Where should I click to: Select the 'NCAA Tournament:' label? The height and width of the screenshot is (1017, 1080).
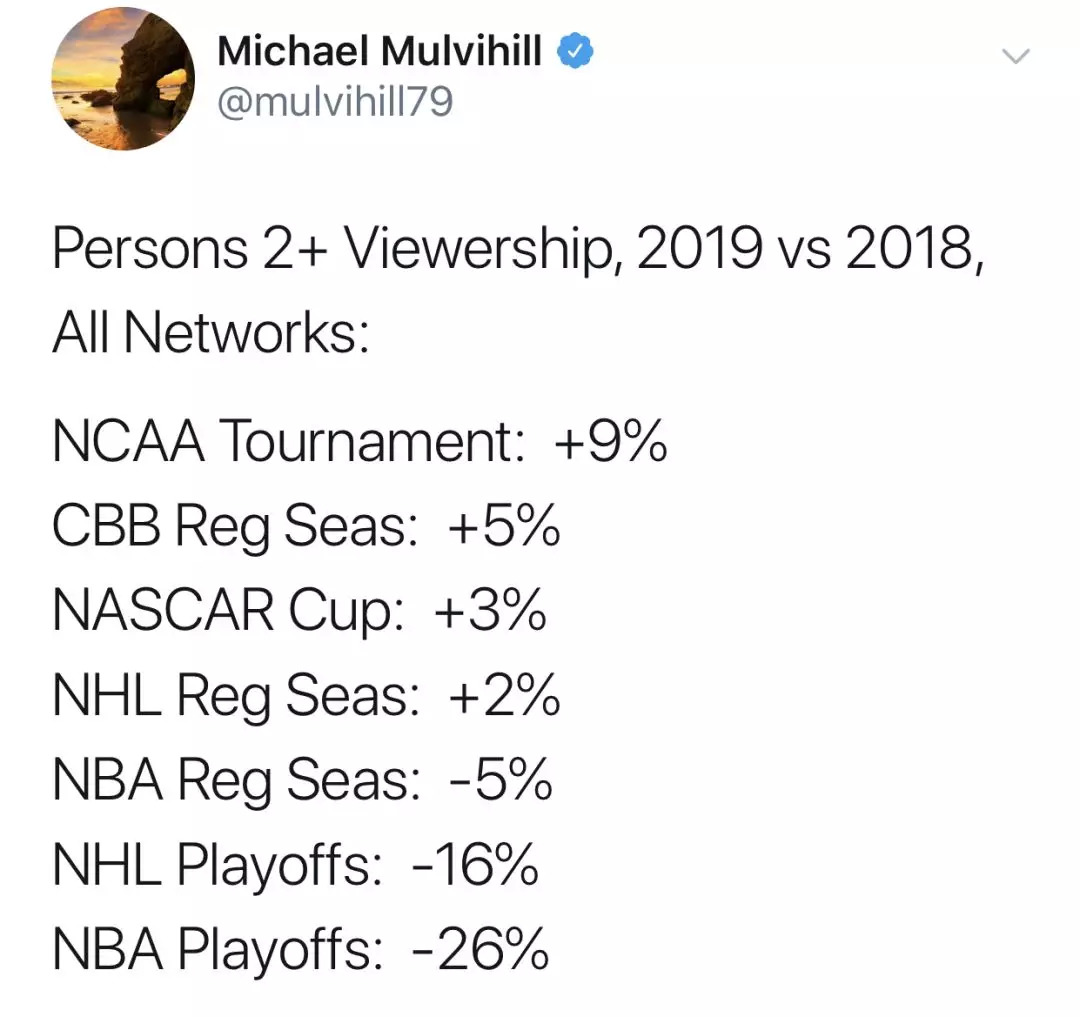point(289,442)
